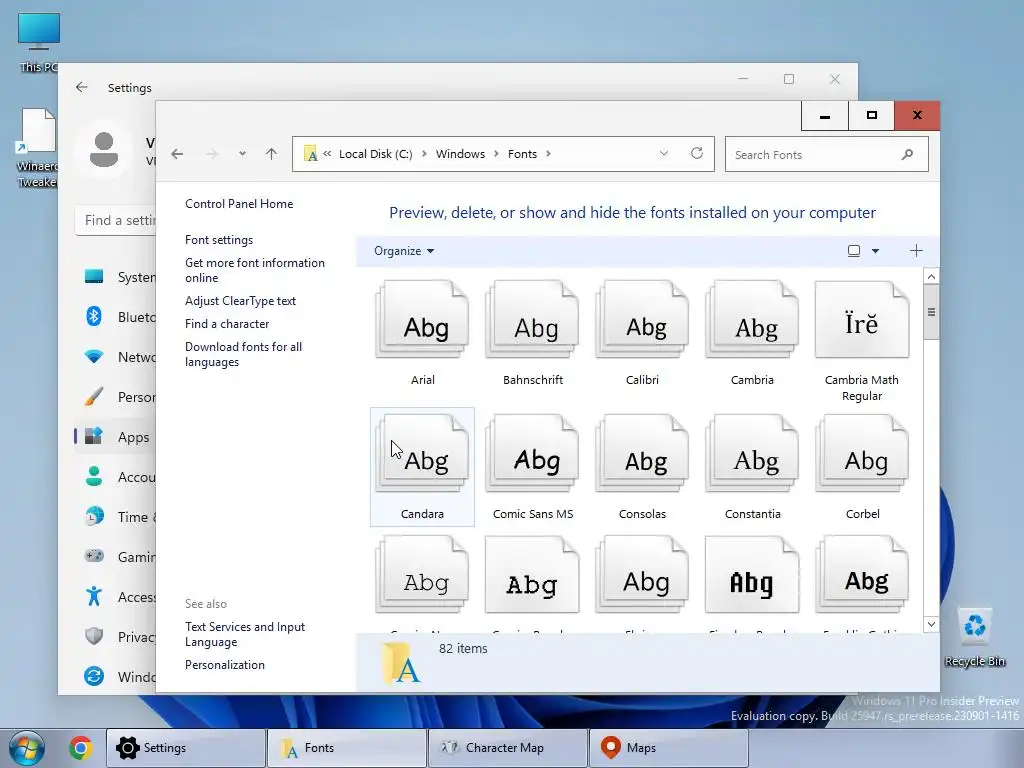Image resolution: width=1024 pixels, height=768 pixels.
Task: Switch to the Settings taskbar button
Action: pos(186,748)
